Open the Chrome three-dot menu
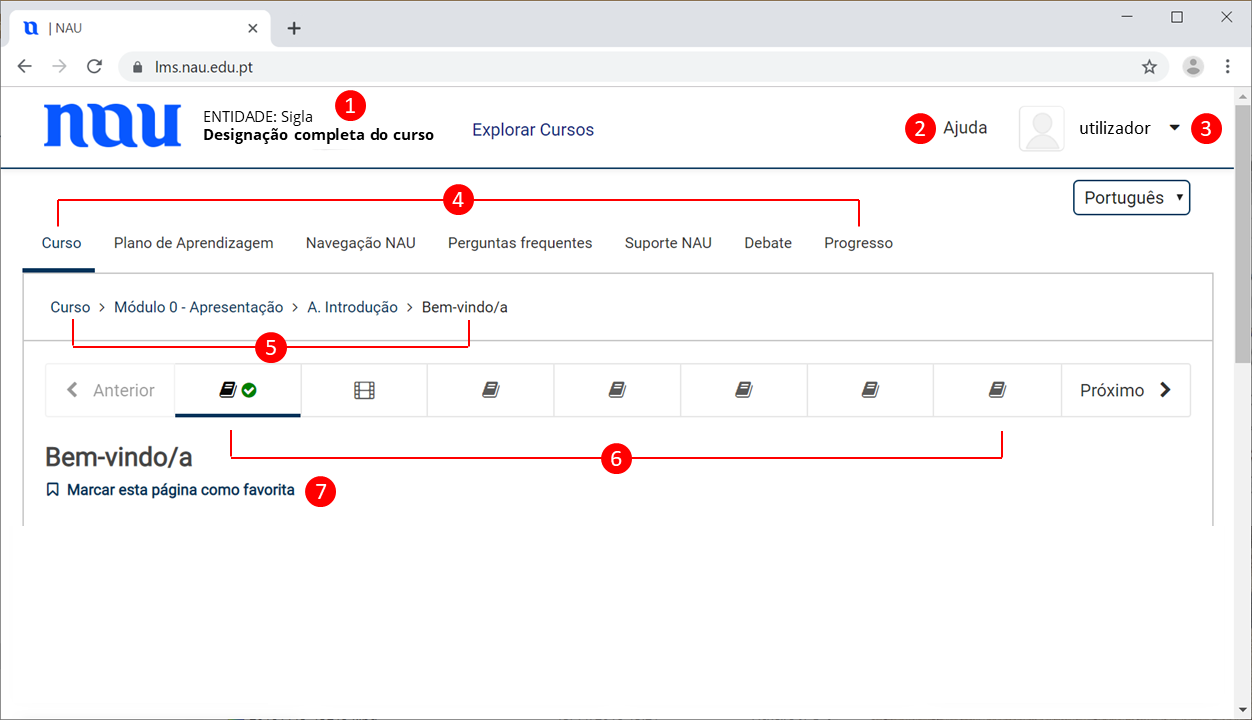 [x=1227, y=67]
